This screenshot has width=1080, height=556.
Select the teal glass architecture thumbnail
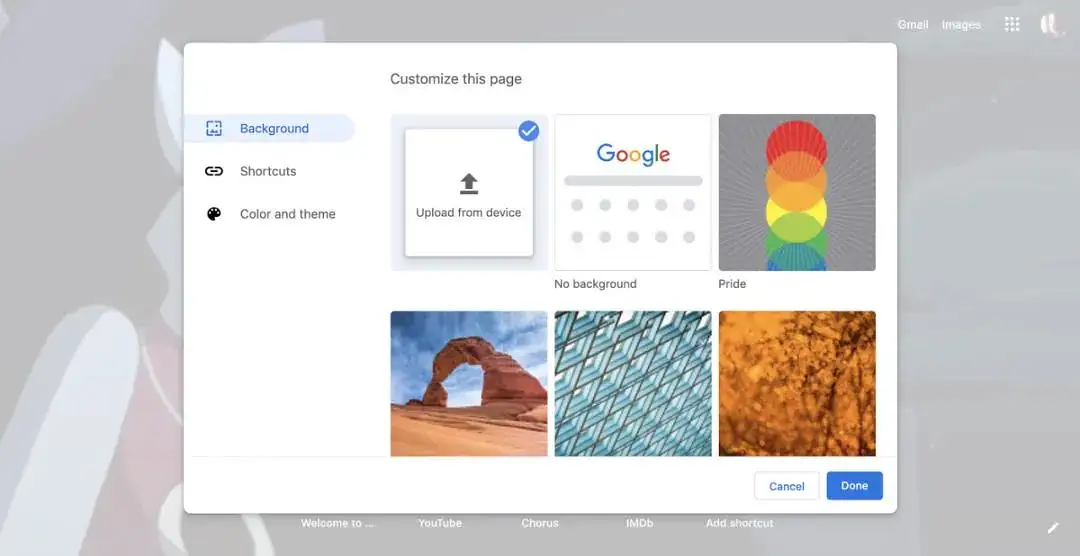click(x=633, y=383)
